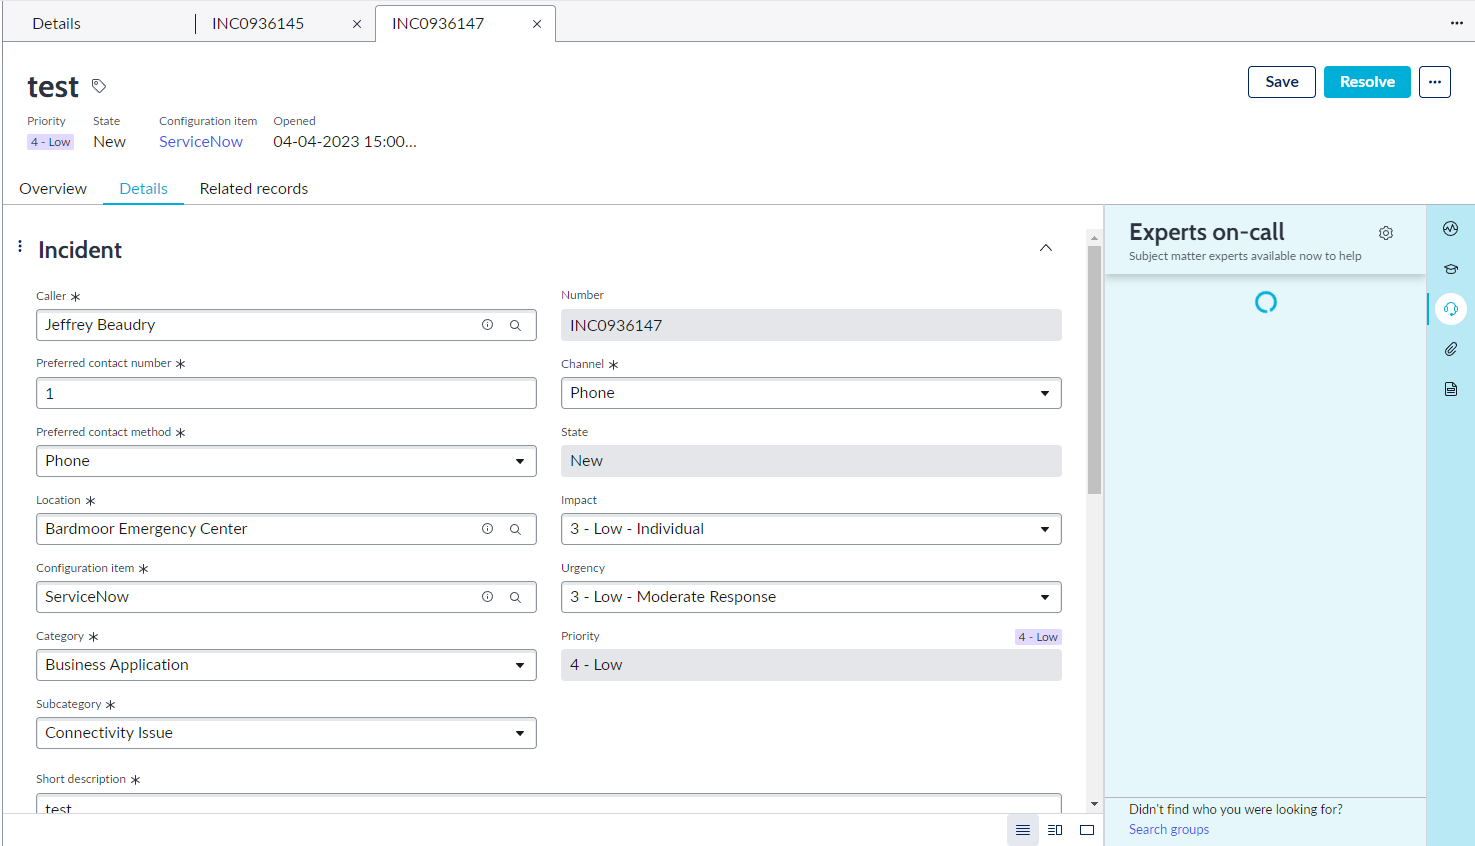1475x846 pixels.
Task: Open the Experts on-call headset panel
Action: tap(1450, 309)
